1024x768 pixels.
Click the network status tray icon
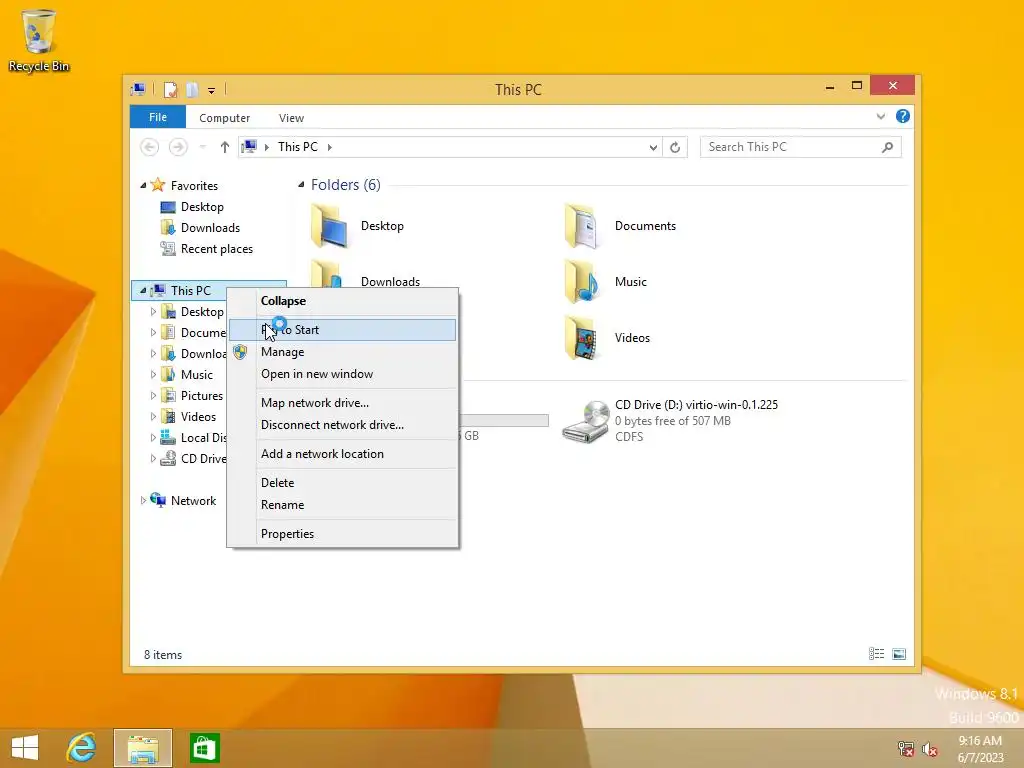coord(906,748)
